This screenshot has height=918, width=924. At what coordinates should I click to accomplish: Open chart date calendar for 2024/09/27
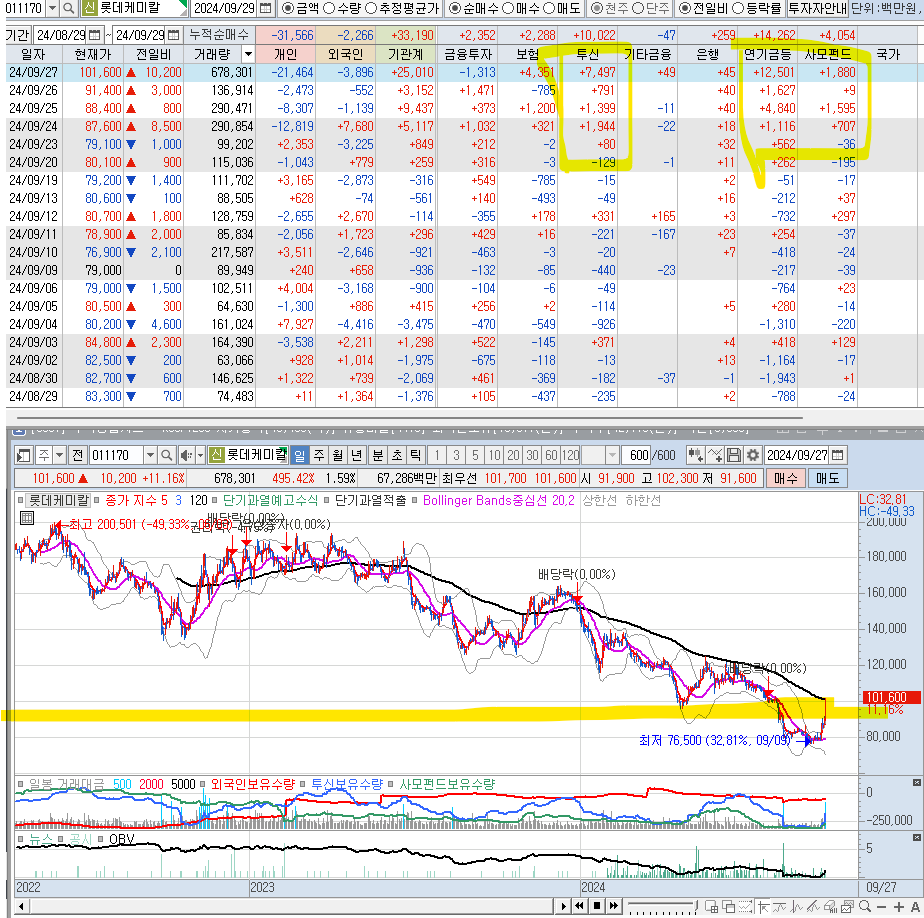point(837,455)
